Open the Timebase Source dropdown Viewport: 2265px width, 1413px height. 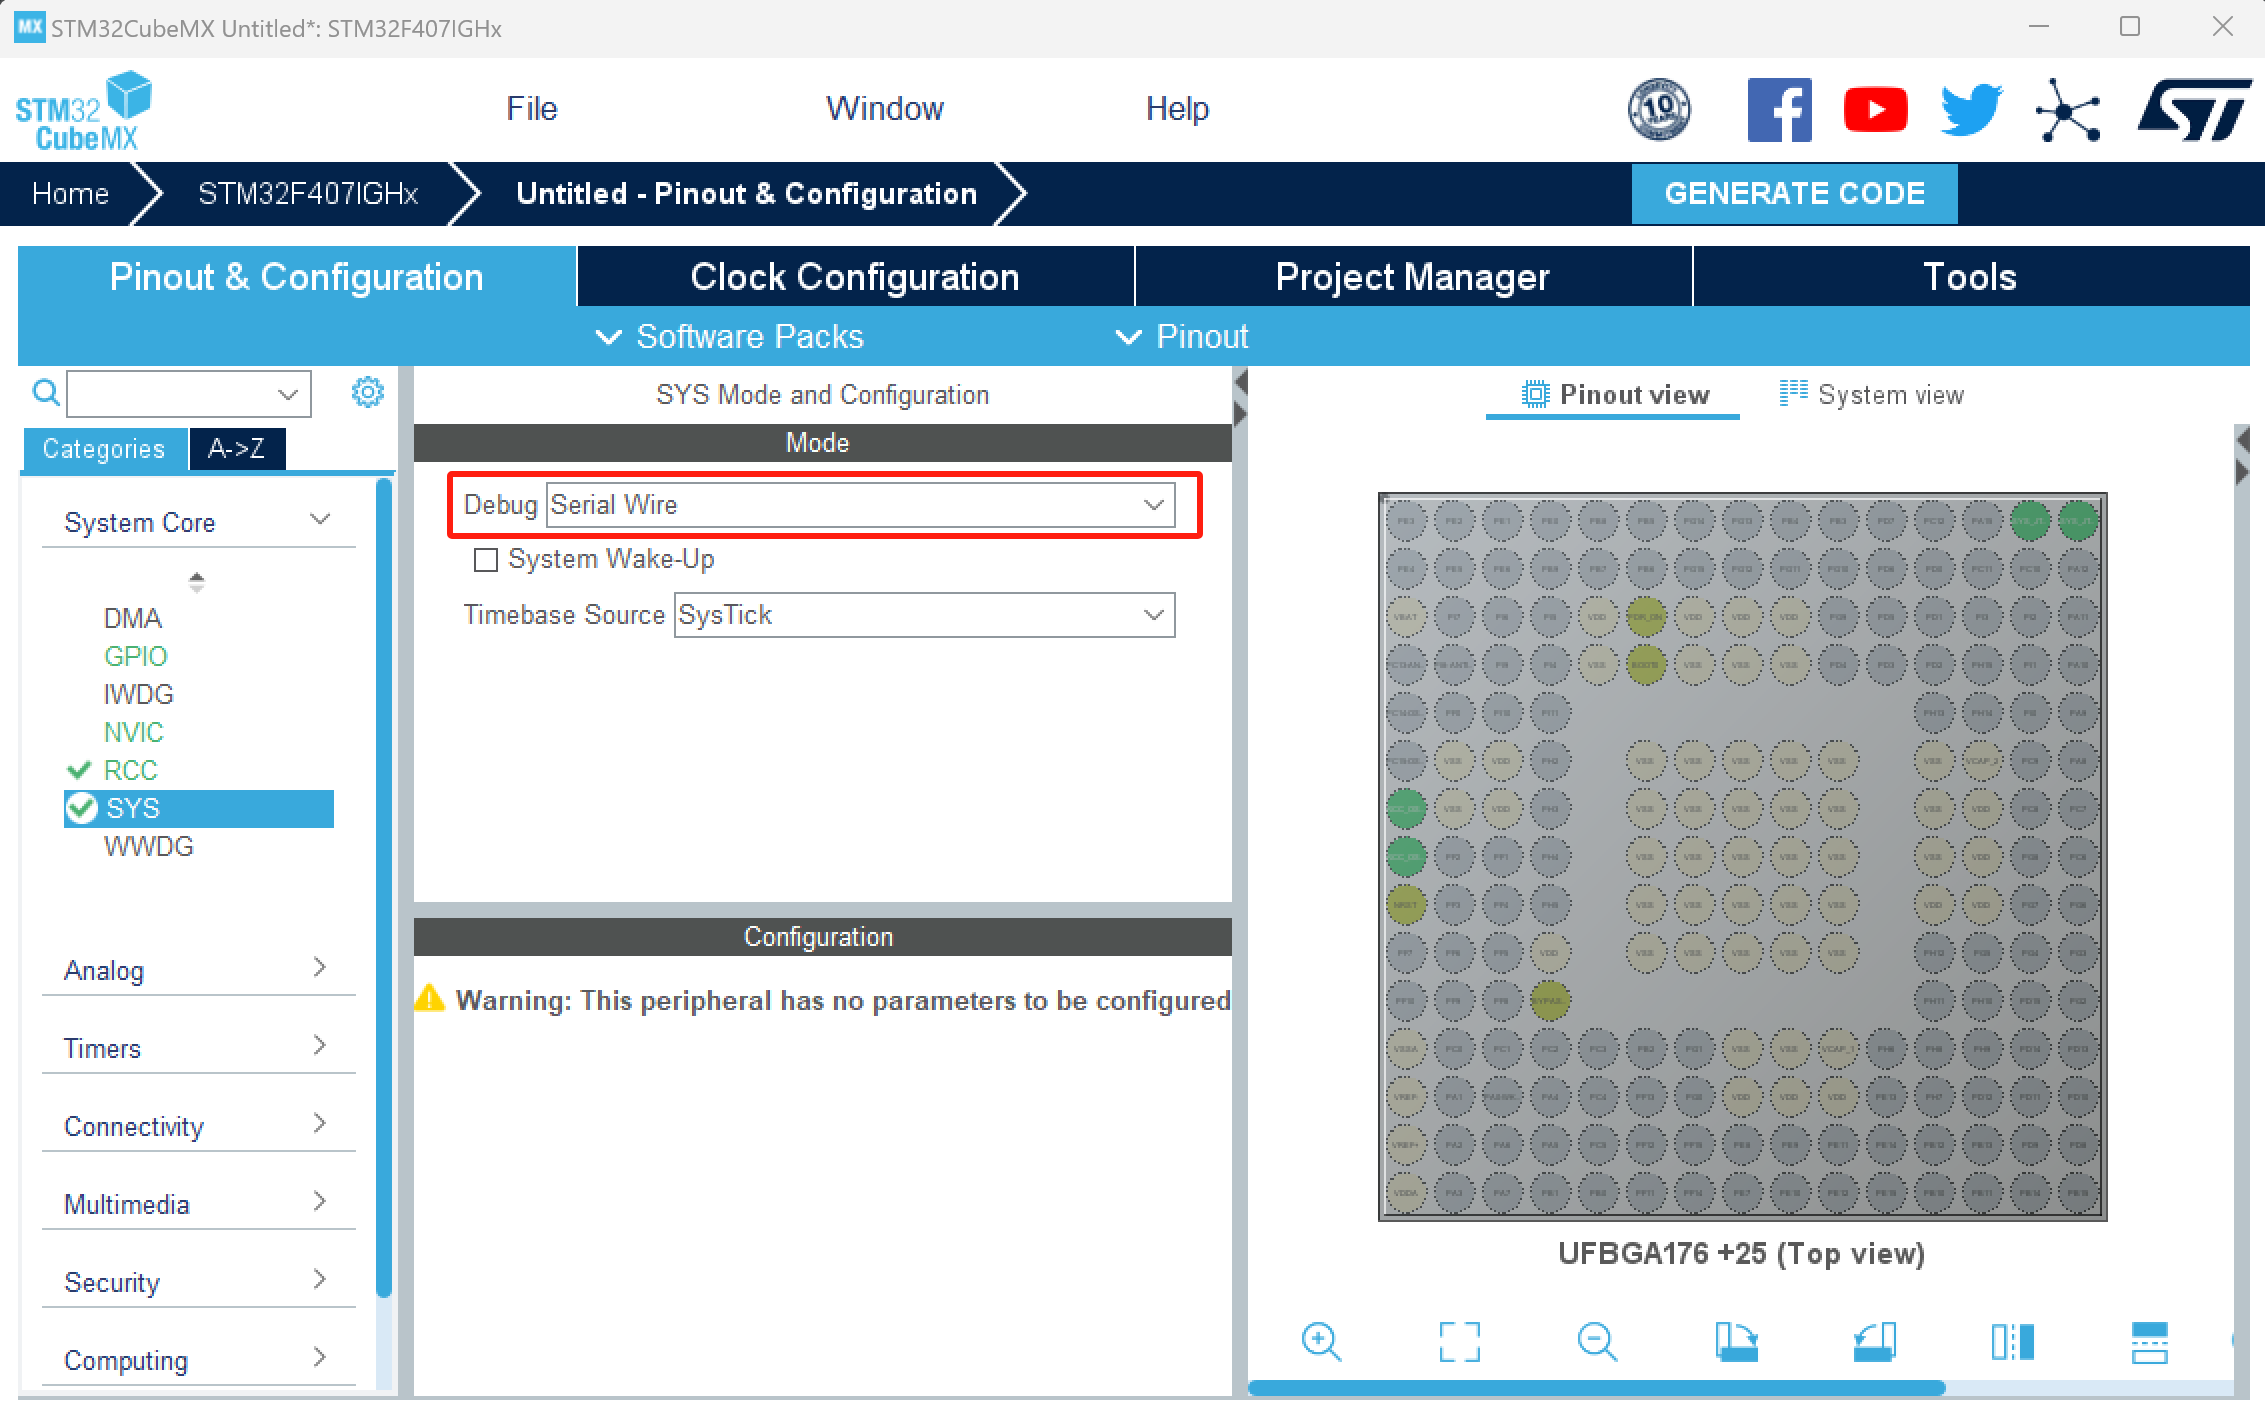point(924,615)
